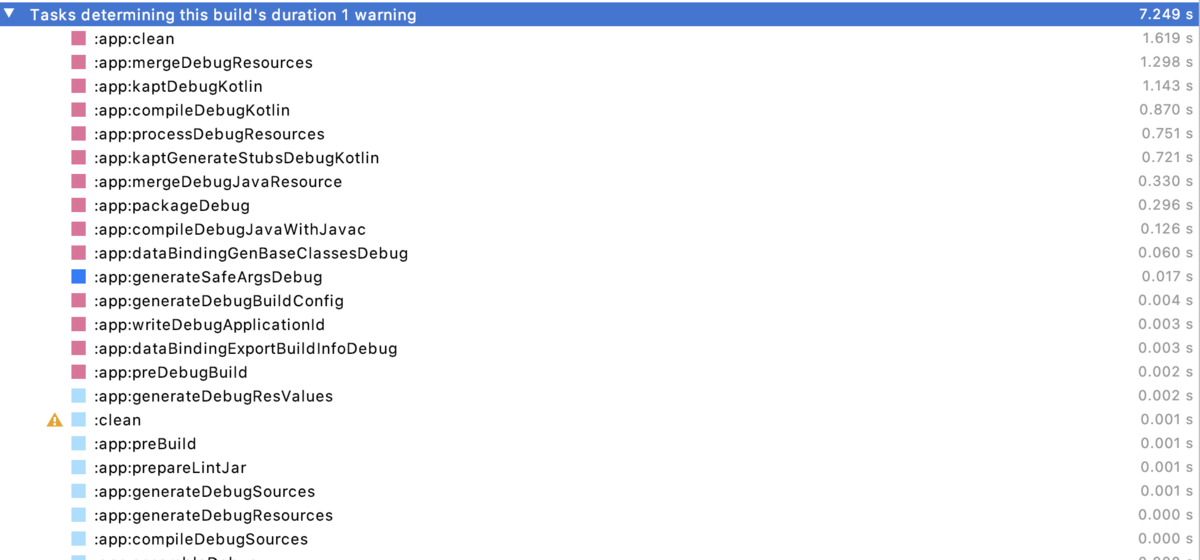Select the :app:generateSafeArgsDebug task
The width and height of the screenshot is (1200, 560).
tap(600, 277)
